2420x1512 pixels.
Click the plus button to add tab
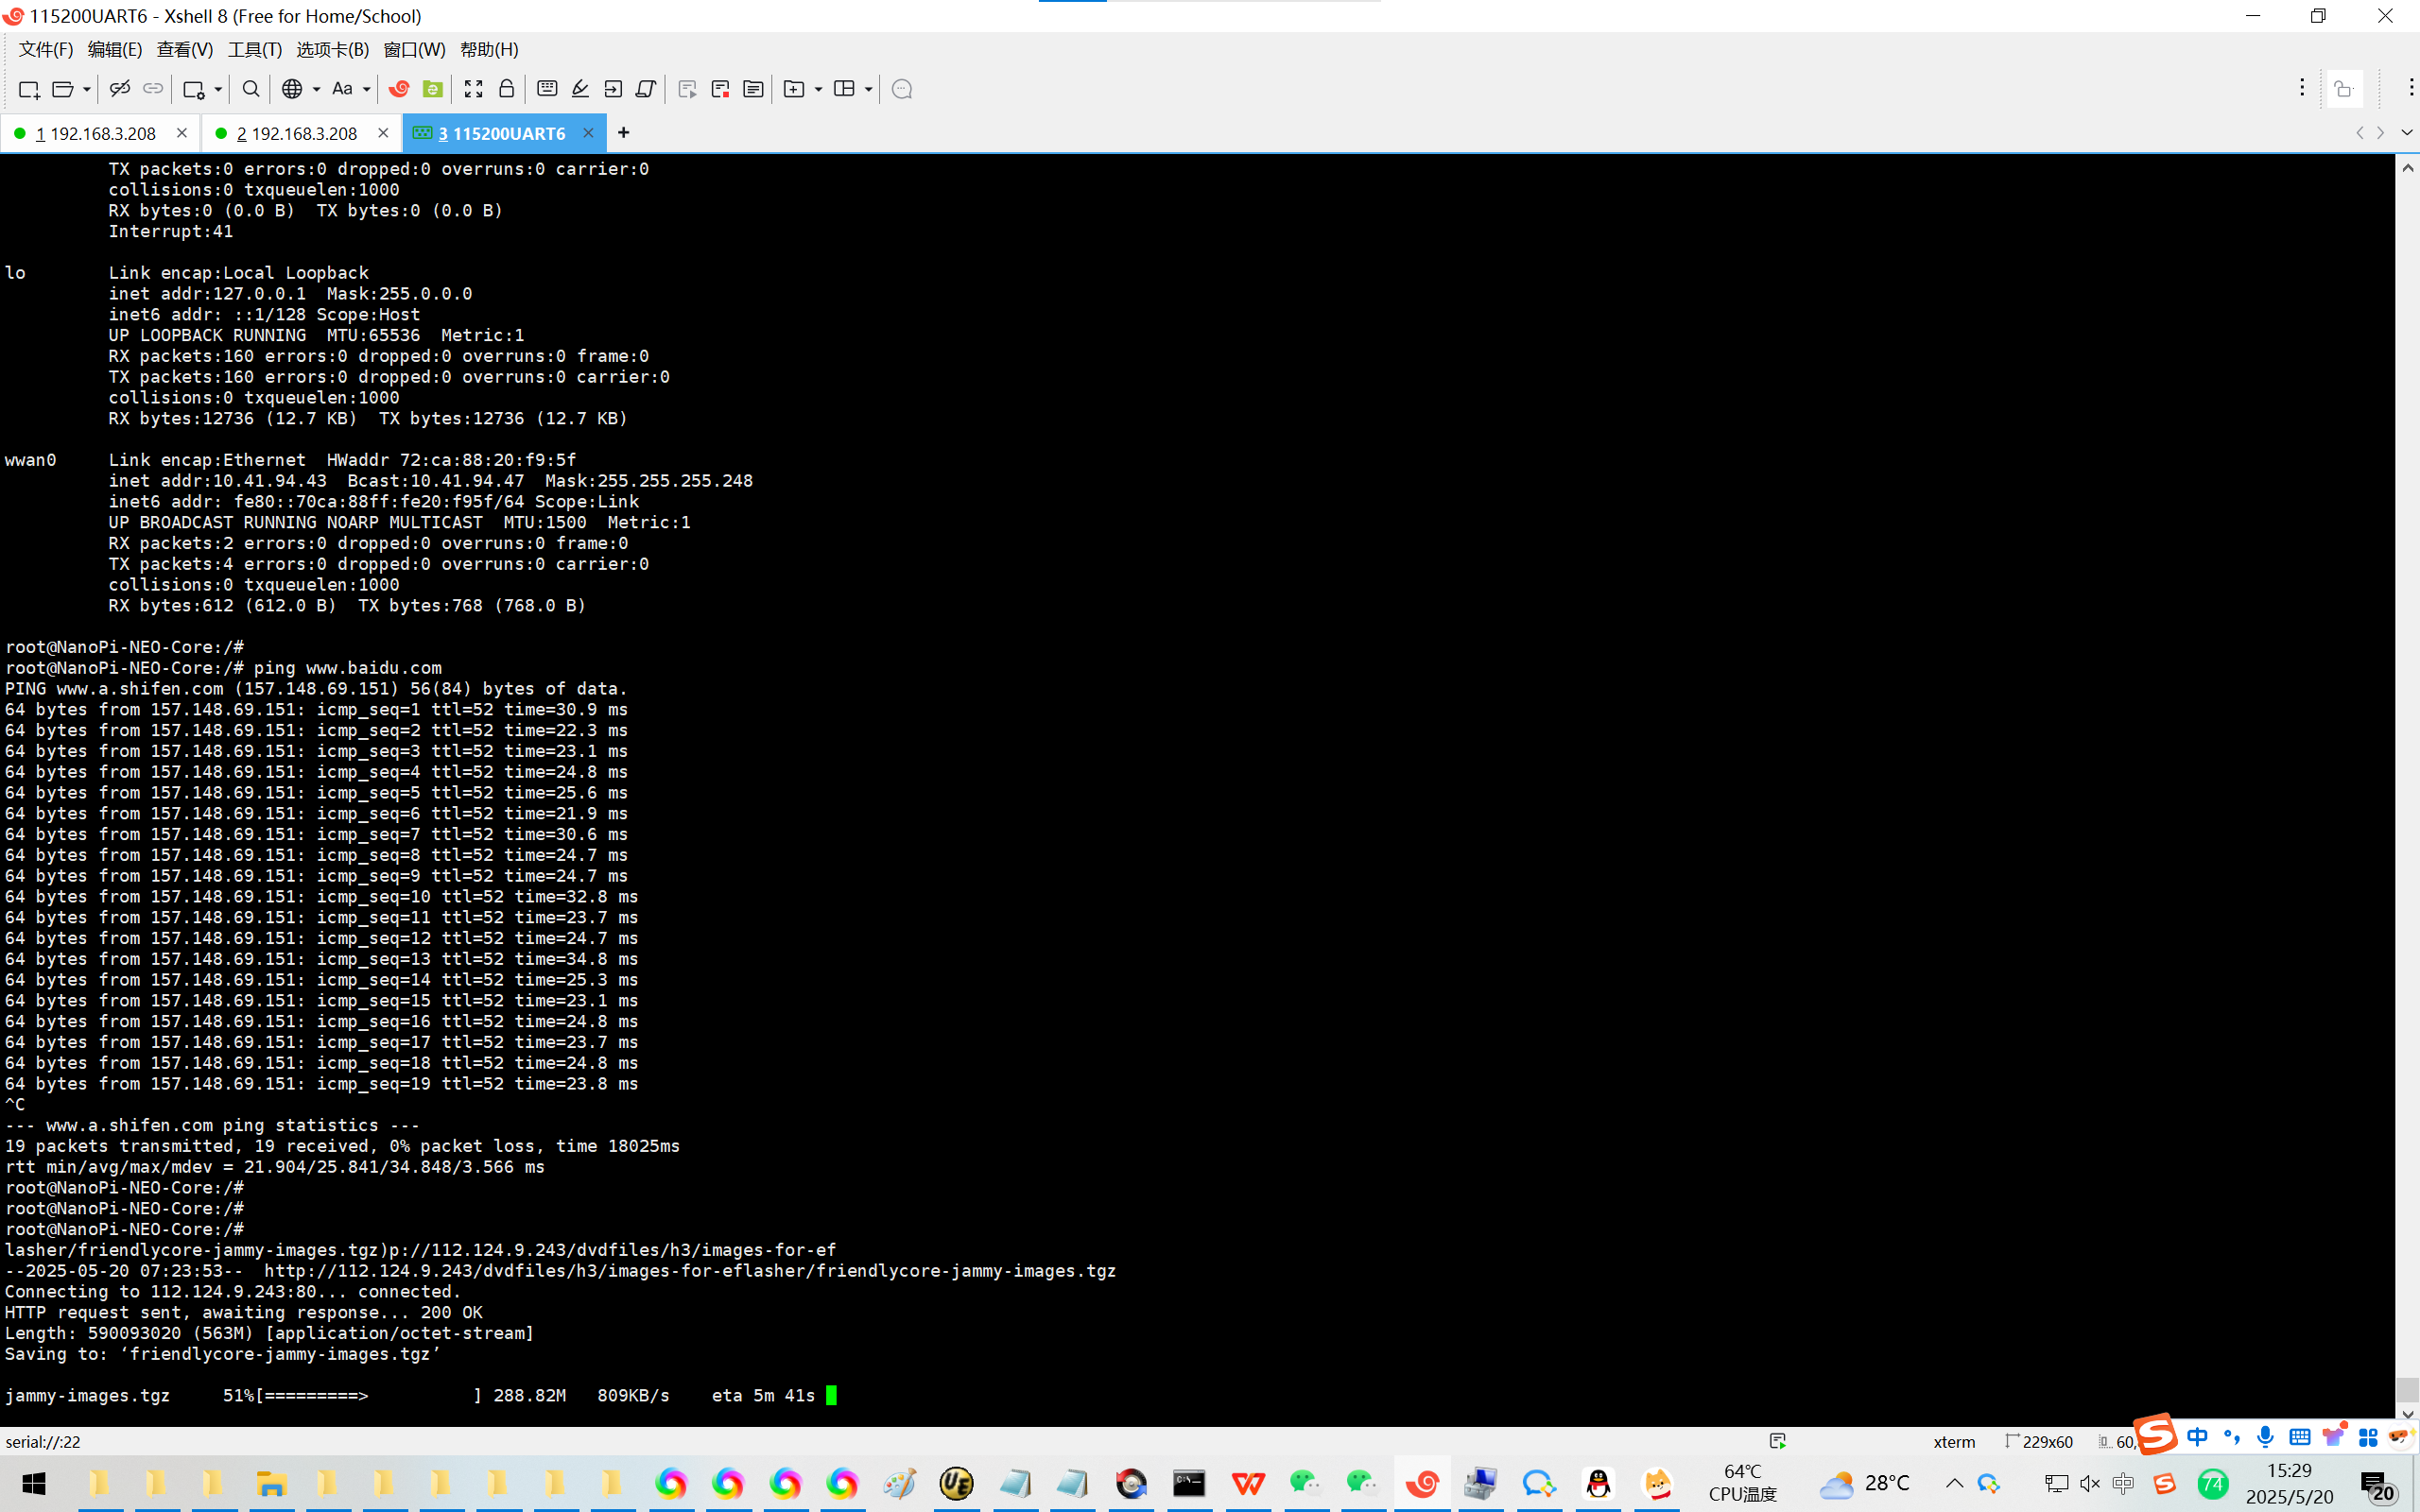pos(624,133)
